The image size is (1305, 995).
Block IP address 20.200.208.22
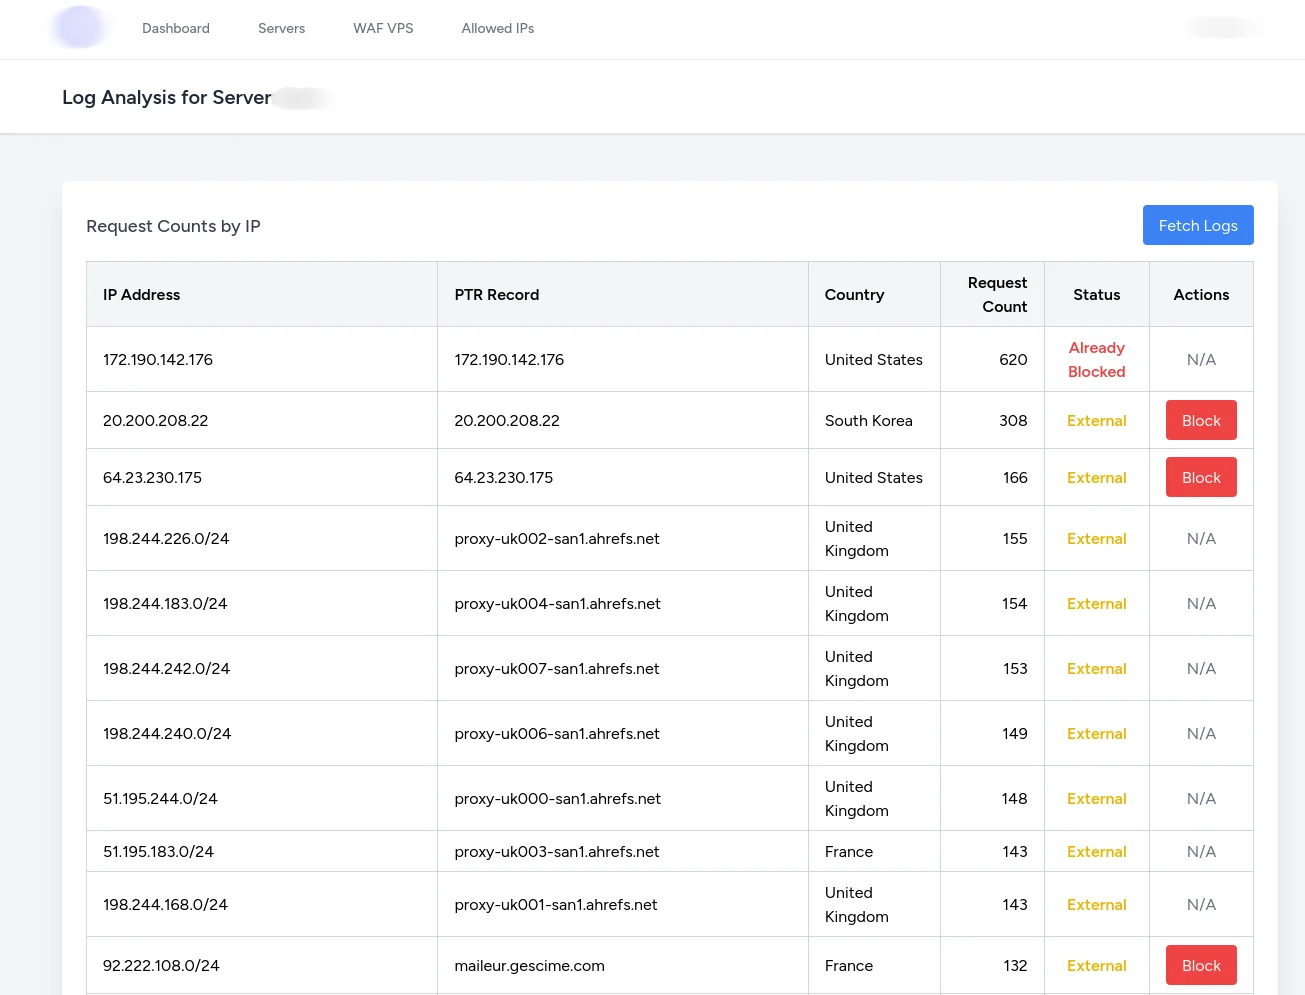point(1200,420)
